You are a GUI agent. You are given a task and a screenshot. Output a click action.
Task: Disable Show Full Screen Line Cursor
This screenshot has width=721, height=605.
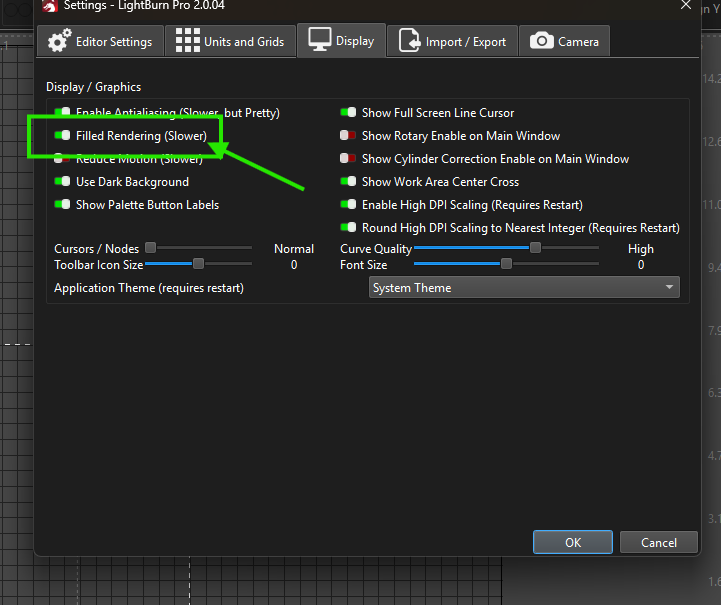tap(349, 113)
